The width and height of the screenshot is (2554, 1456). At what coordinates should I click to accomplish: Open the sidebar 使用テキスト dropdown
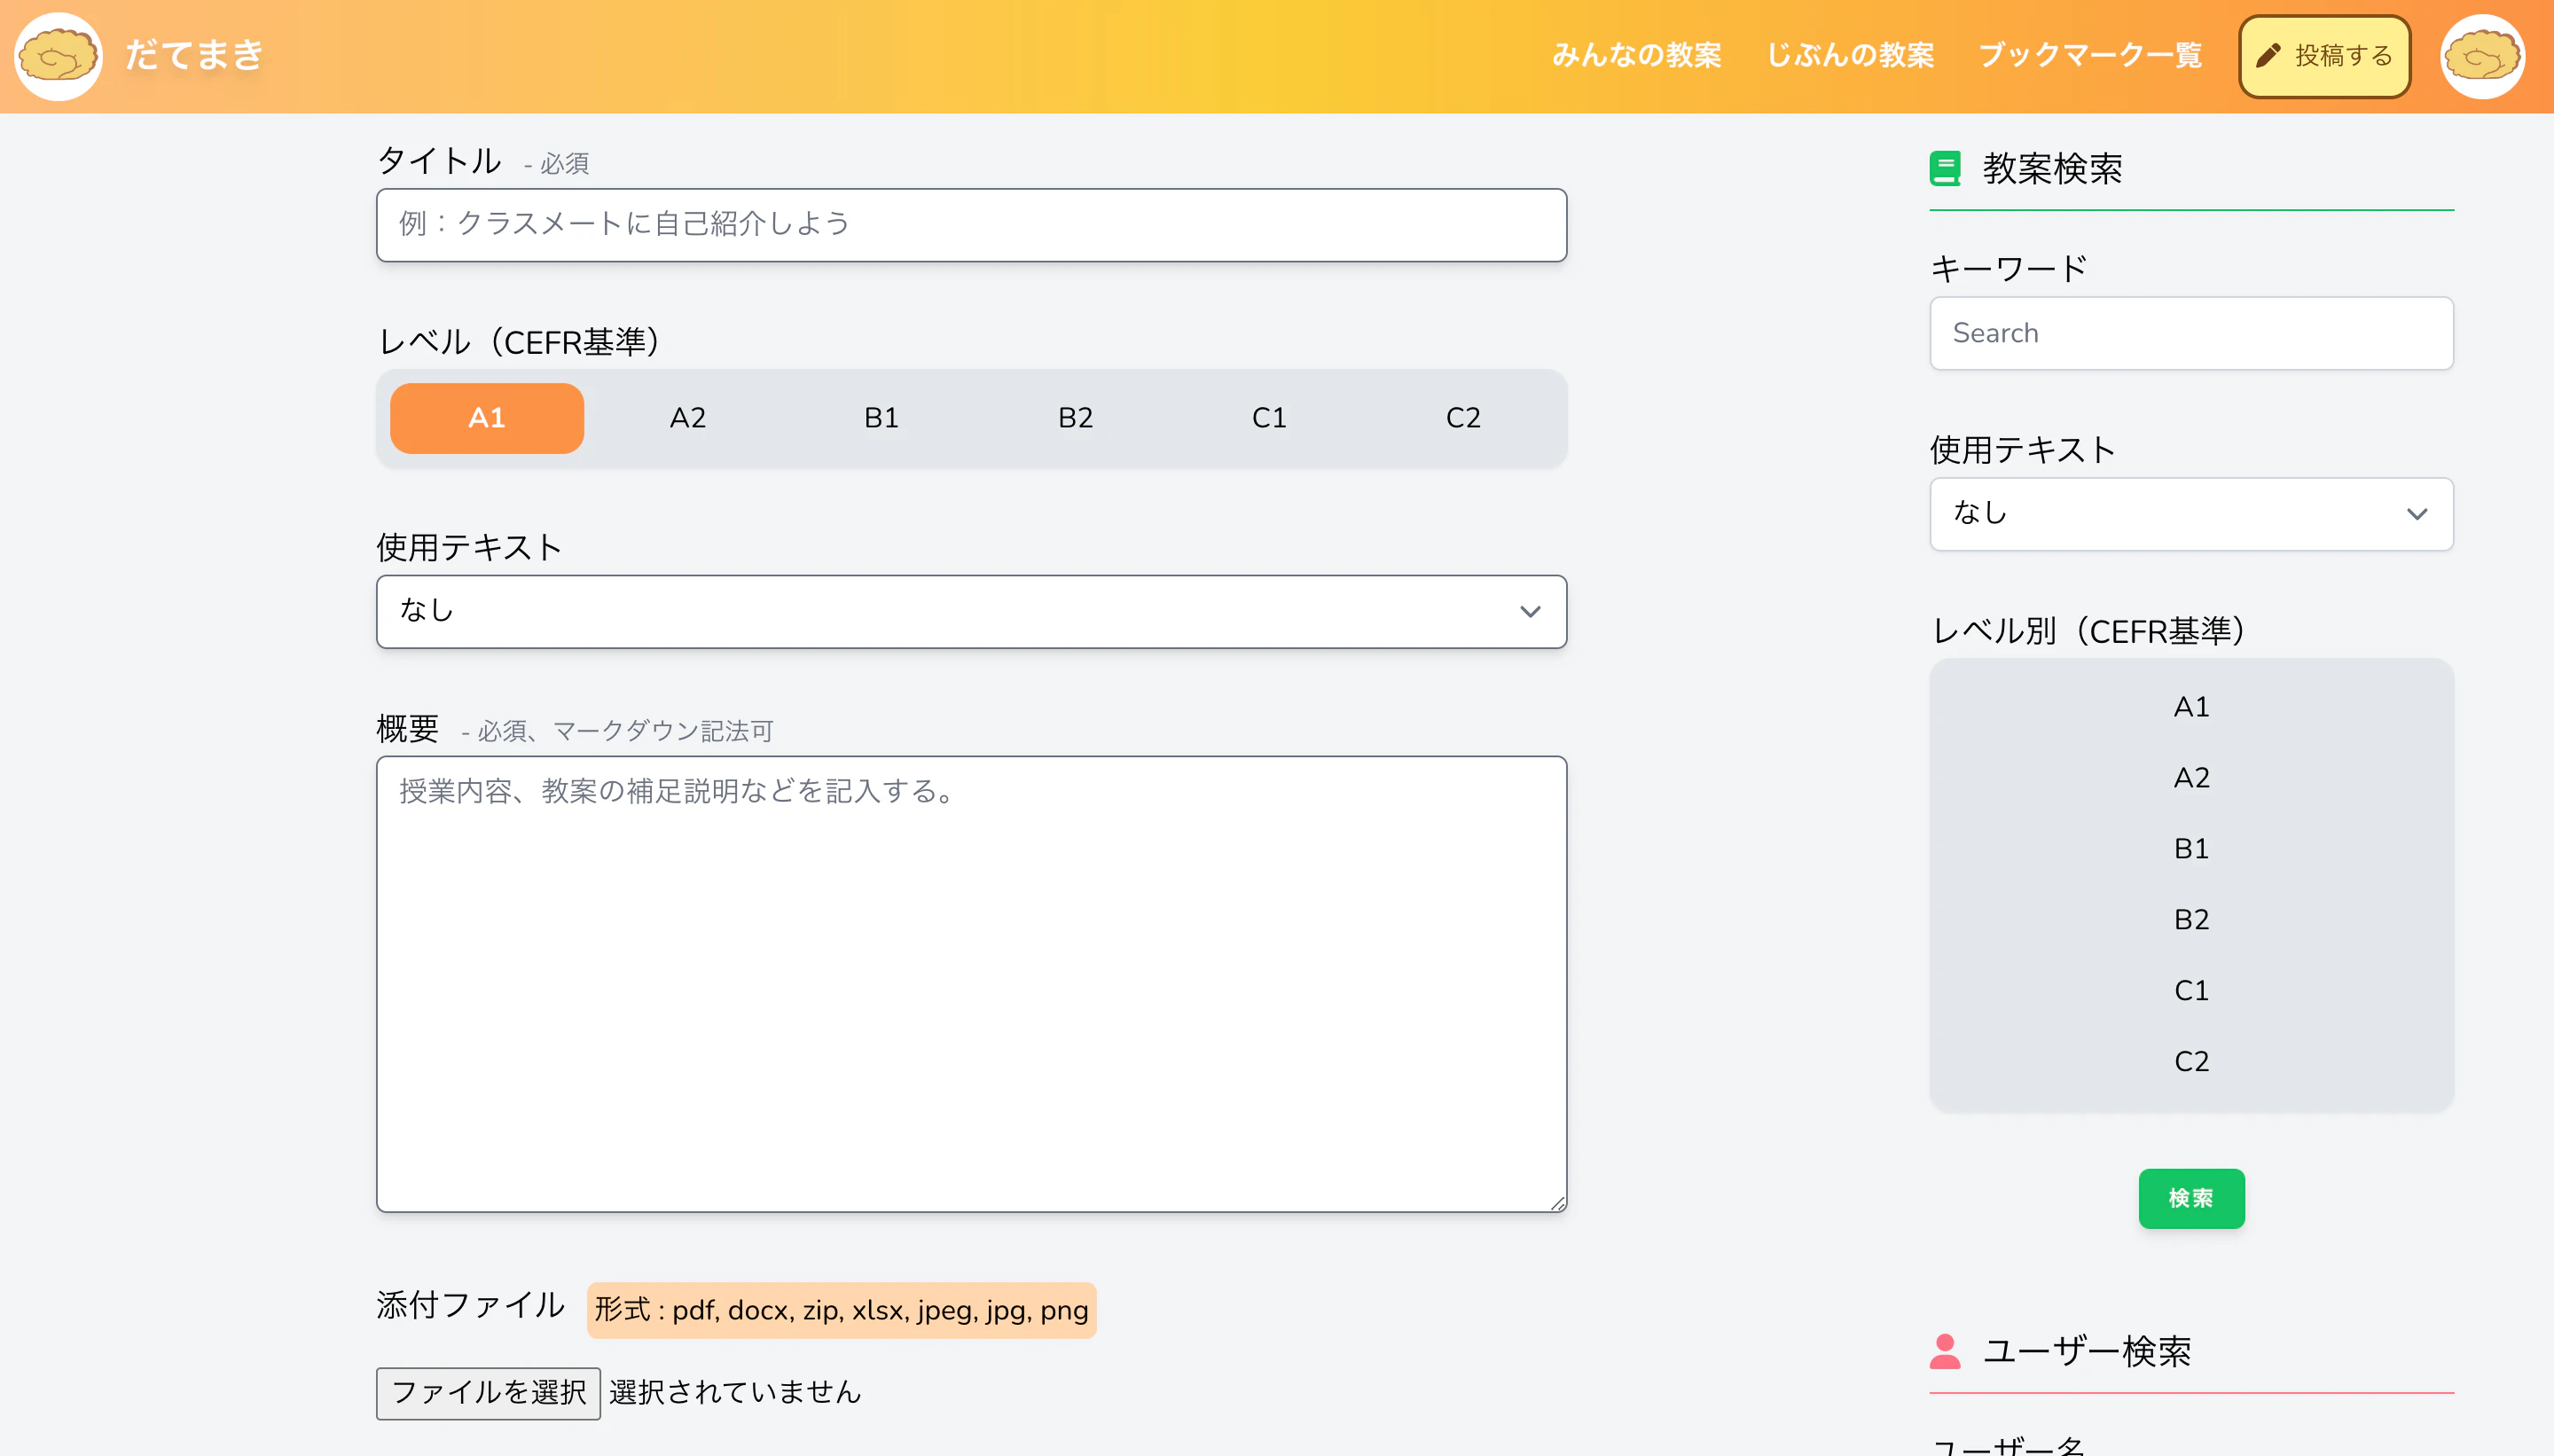click(x=2191, y=514)
